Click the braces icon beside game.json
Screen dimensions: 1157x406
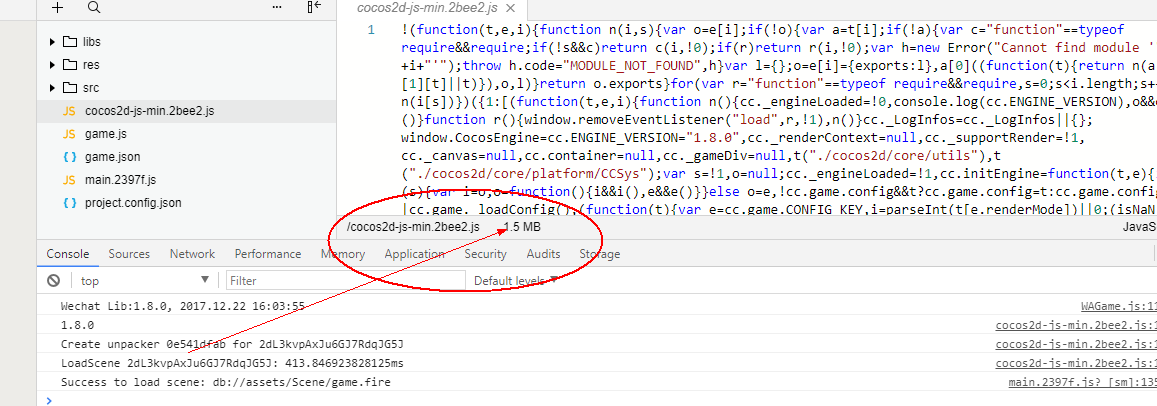pyautogui.click(x=69, y=156)
